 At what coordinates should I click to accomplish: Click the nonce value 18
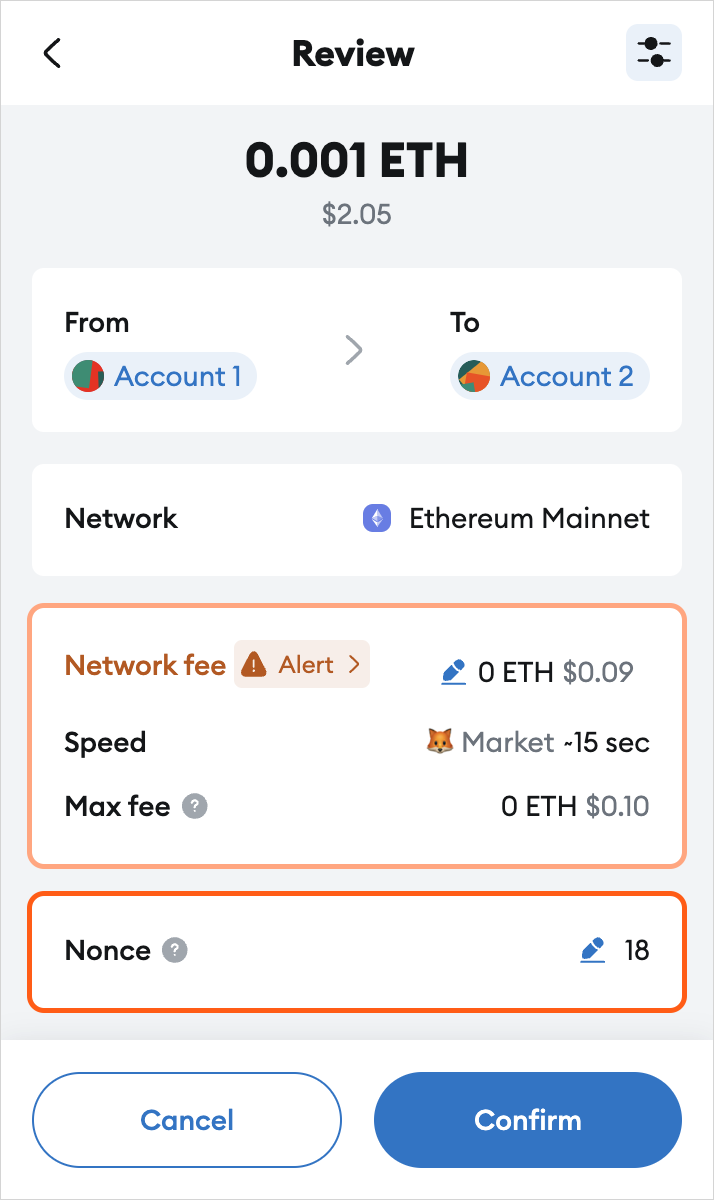pyautogui.click(x=637, y=950)
